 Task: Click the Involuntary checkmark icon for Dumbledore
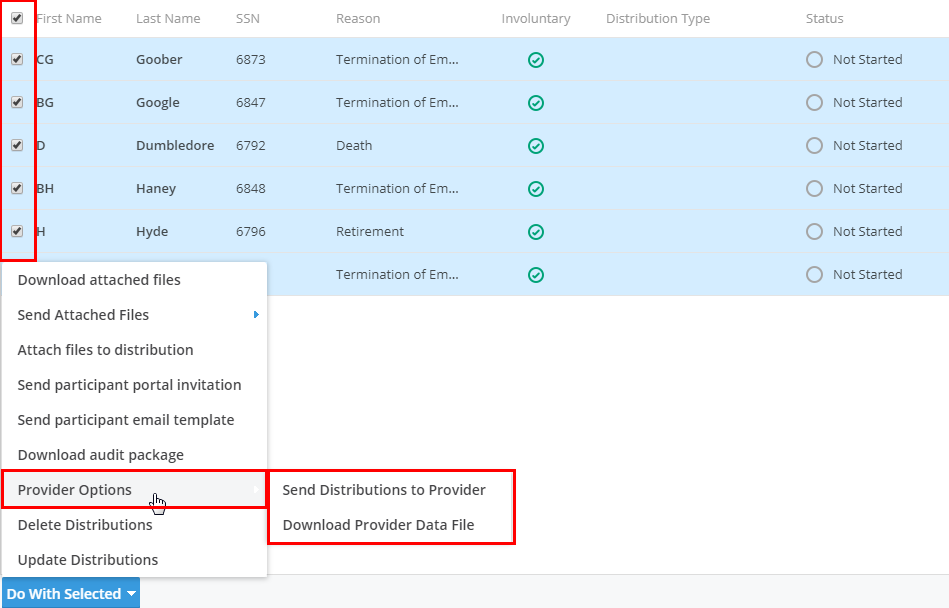(536, 146)
